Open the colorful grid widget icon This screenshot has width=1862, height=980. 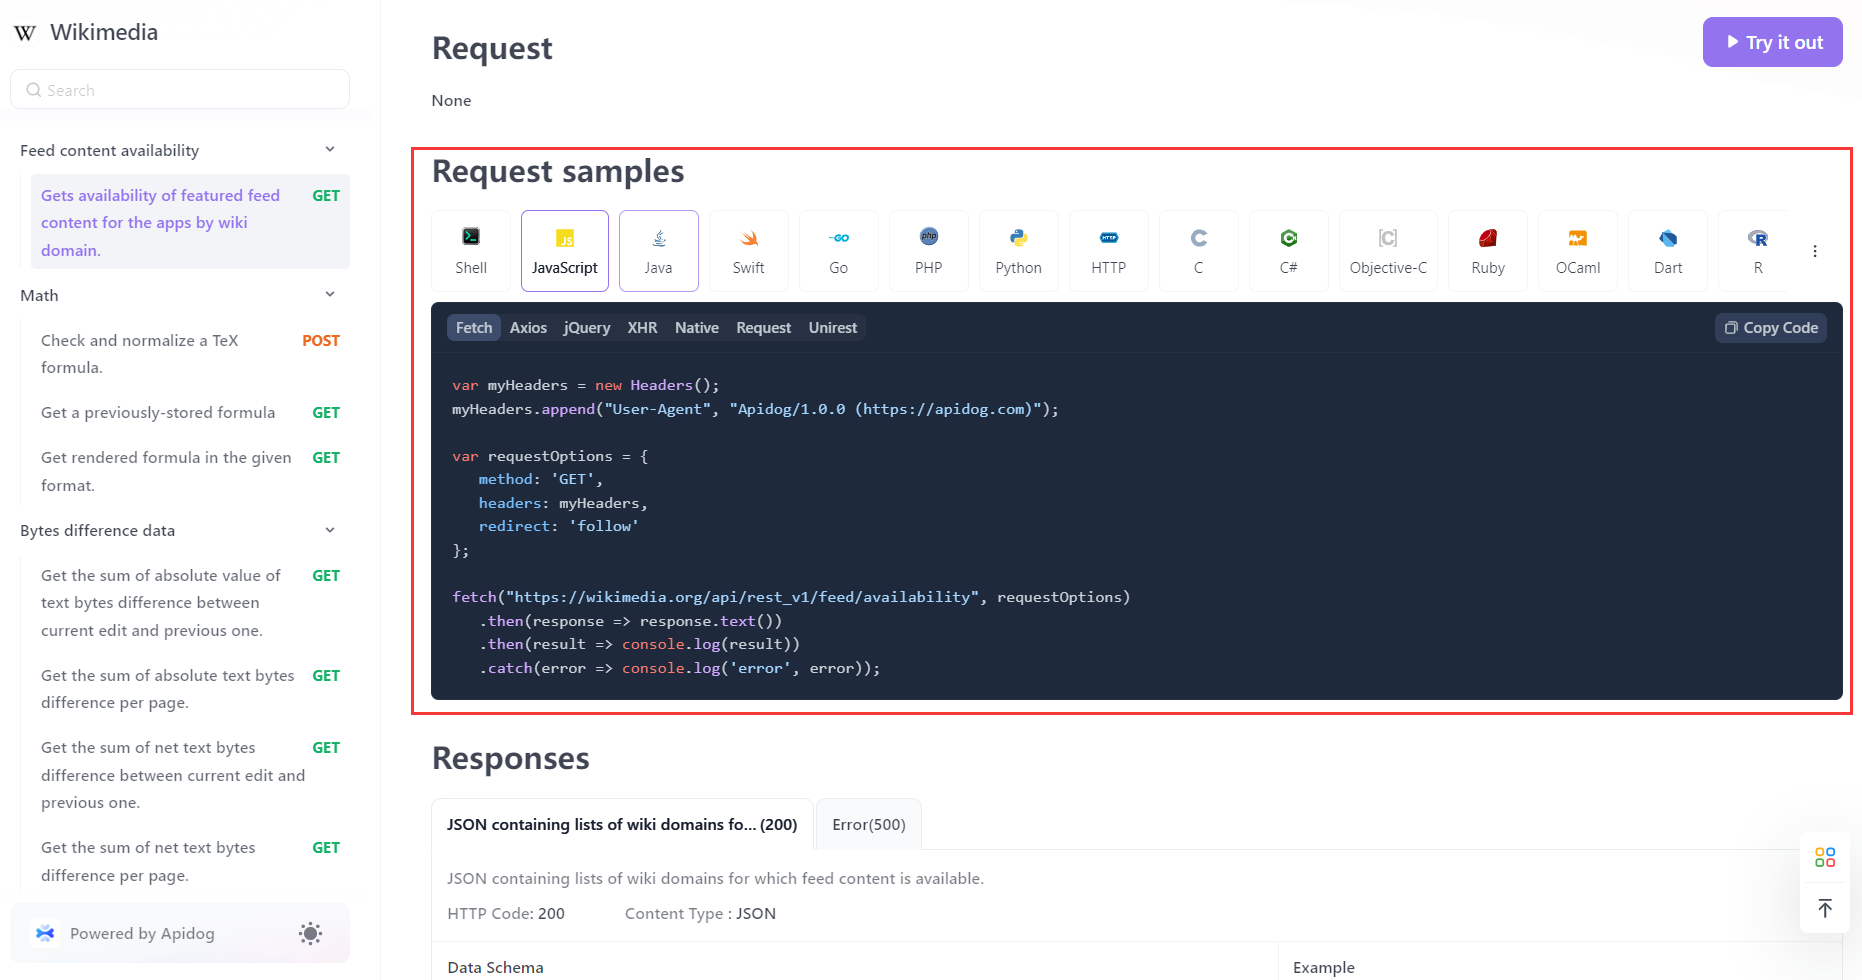pos(1825,857)
